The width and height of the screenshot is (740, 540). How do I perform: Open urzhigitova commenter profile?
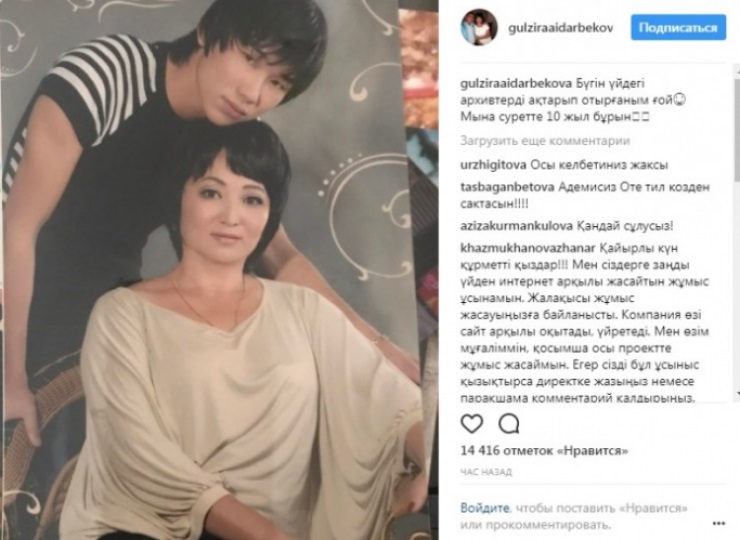(x=493, y=165)
